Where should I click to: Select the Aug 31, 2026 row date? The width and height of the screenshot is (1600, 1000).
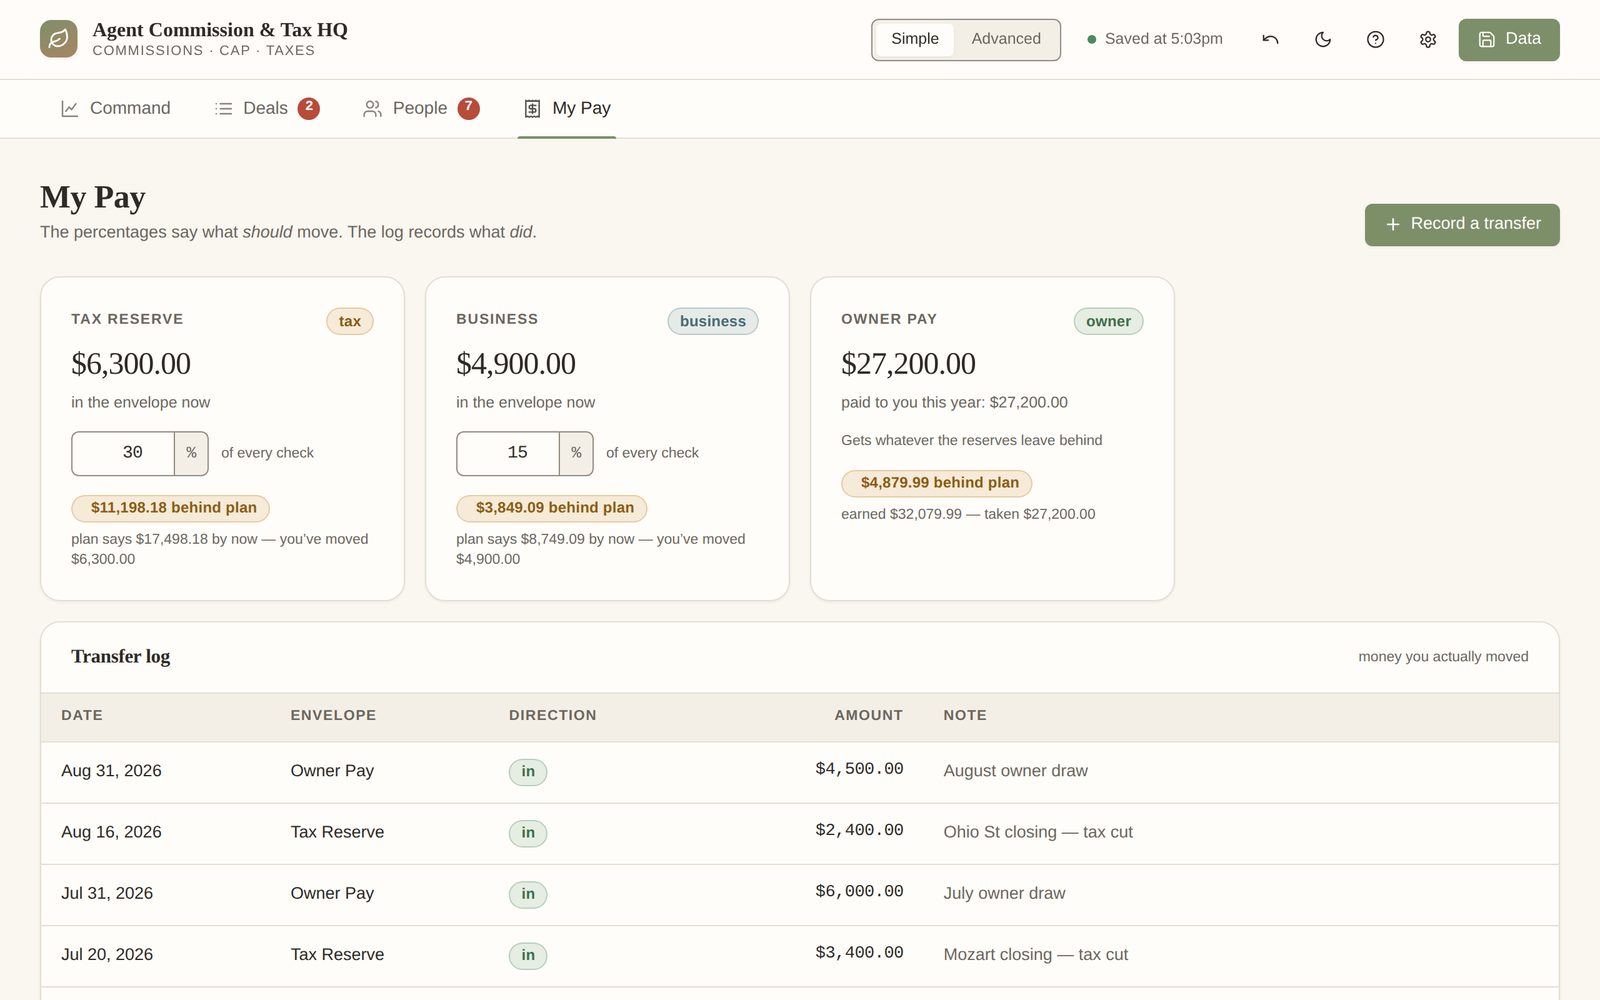click(111, 771)
